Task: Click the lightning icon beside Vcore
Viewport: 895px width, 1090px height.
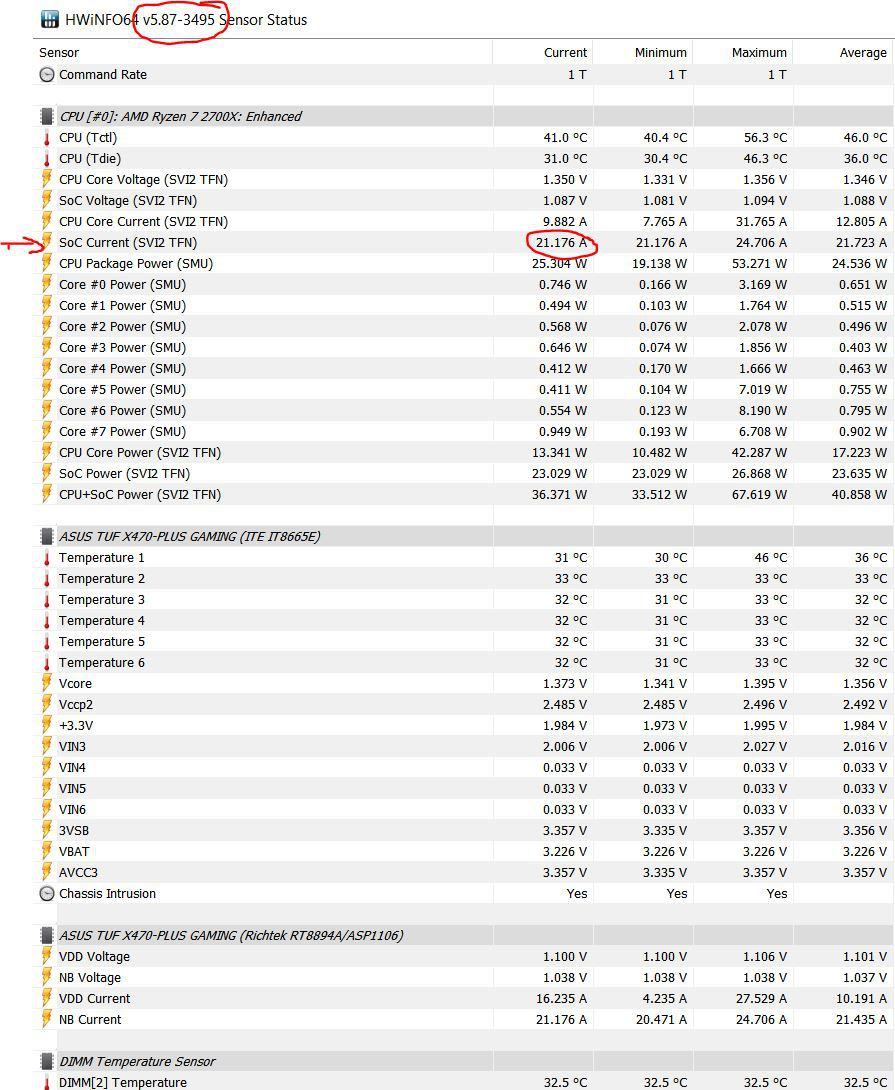Action: tap(47, 683)
